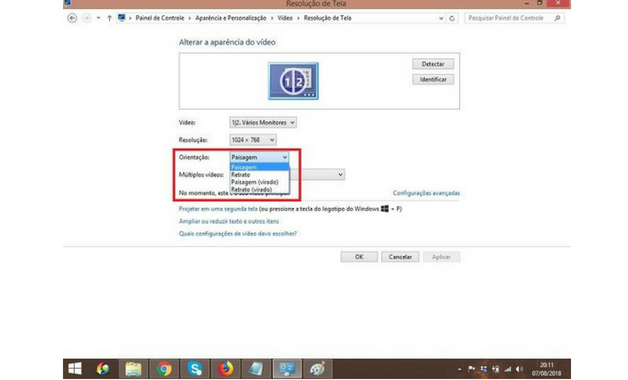Screen dimensions: 628x380
Task: Click the Aplicar button
Action: coord(441,257)
